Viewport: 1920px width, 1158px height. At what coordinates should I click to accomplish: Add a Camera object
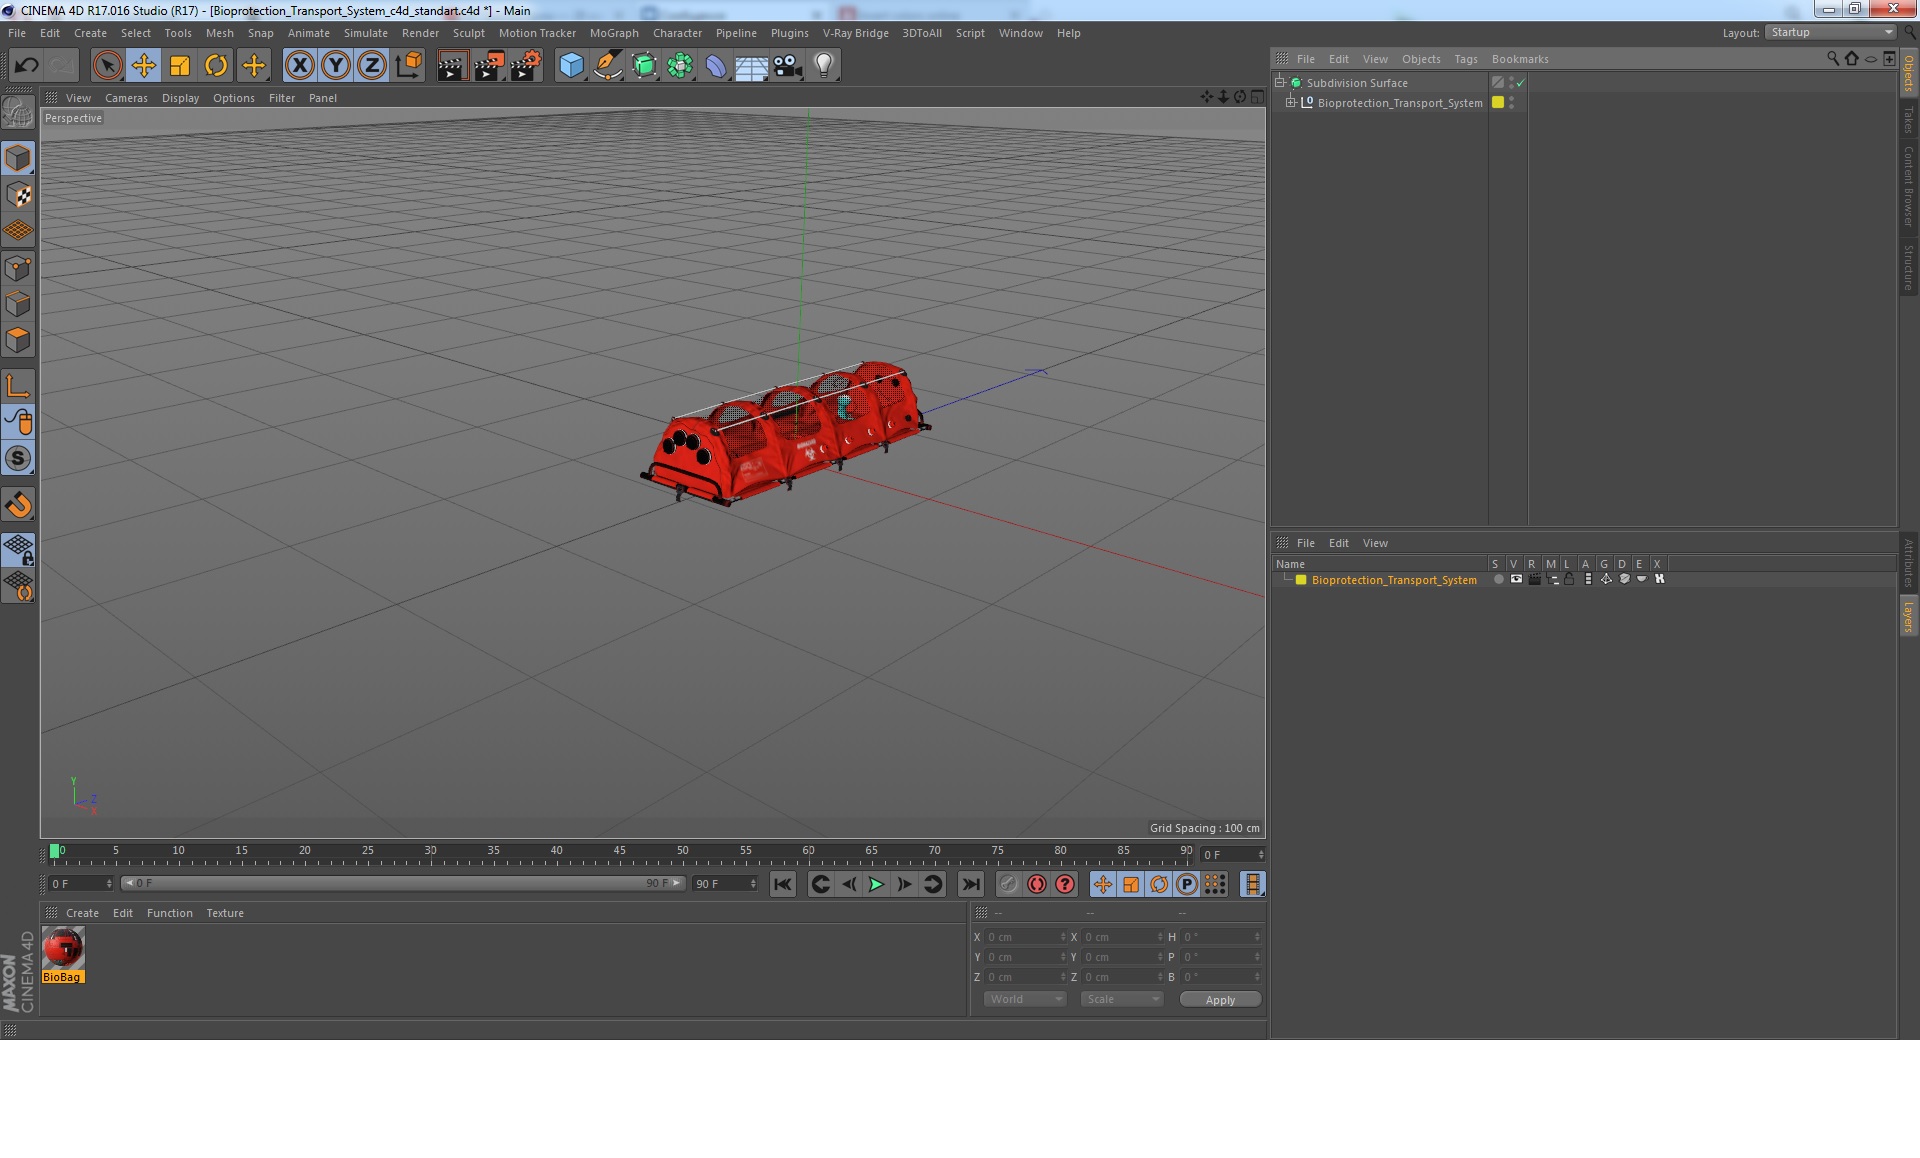pos(788,66)
